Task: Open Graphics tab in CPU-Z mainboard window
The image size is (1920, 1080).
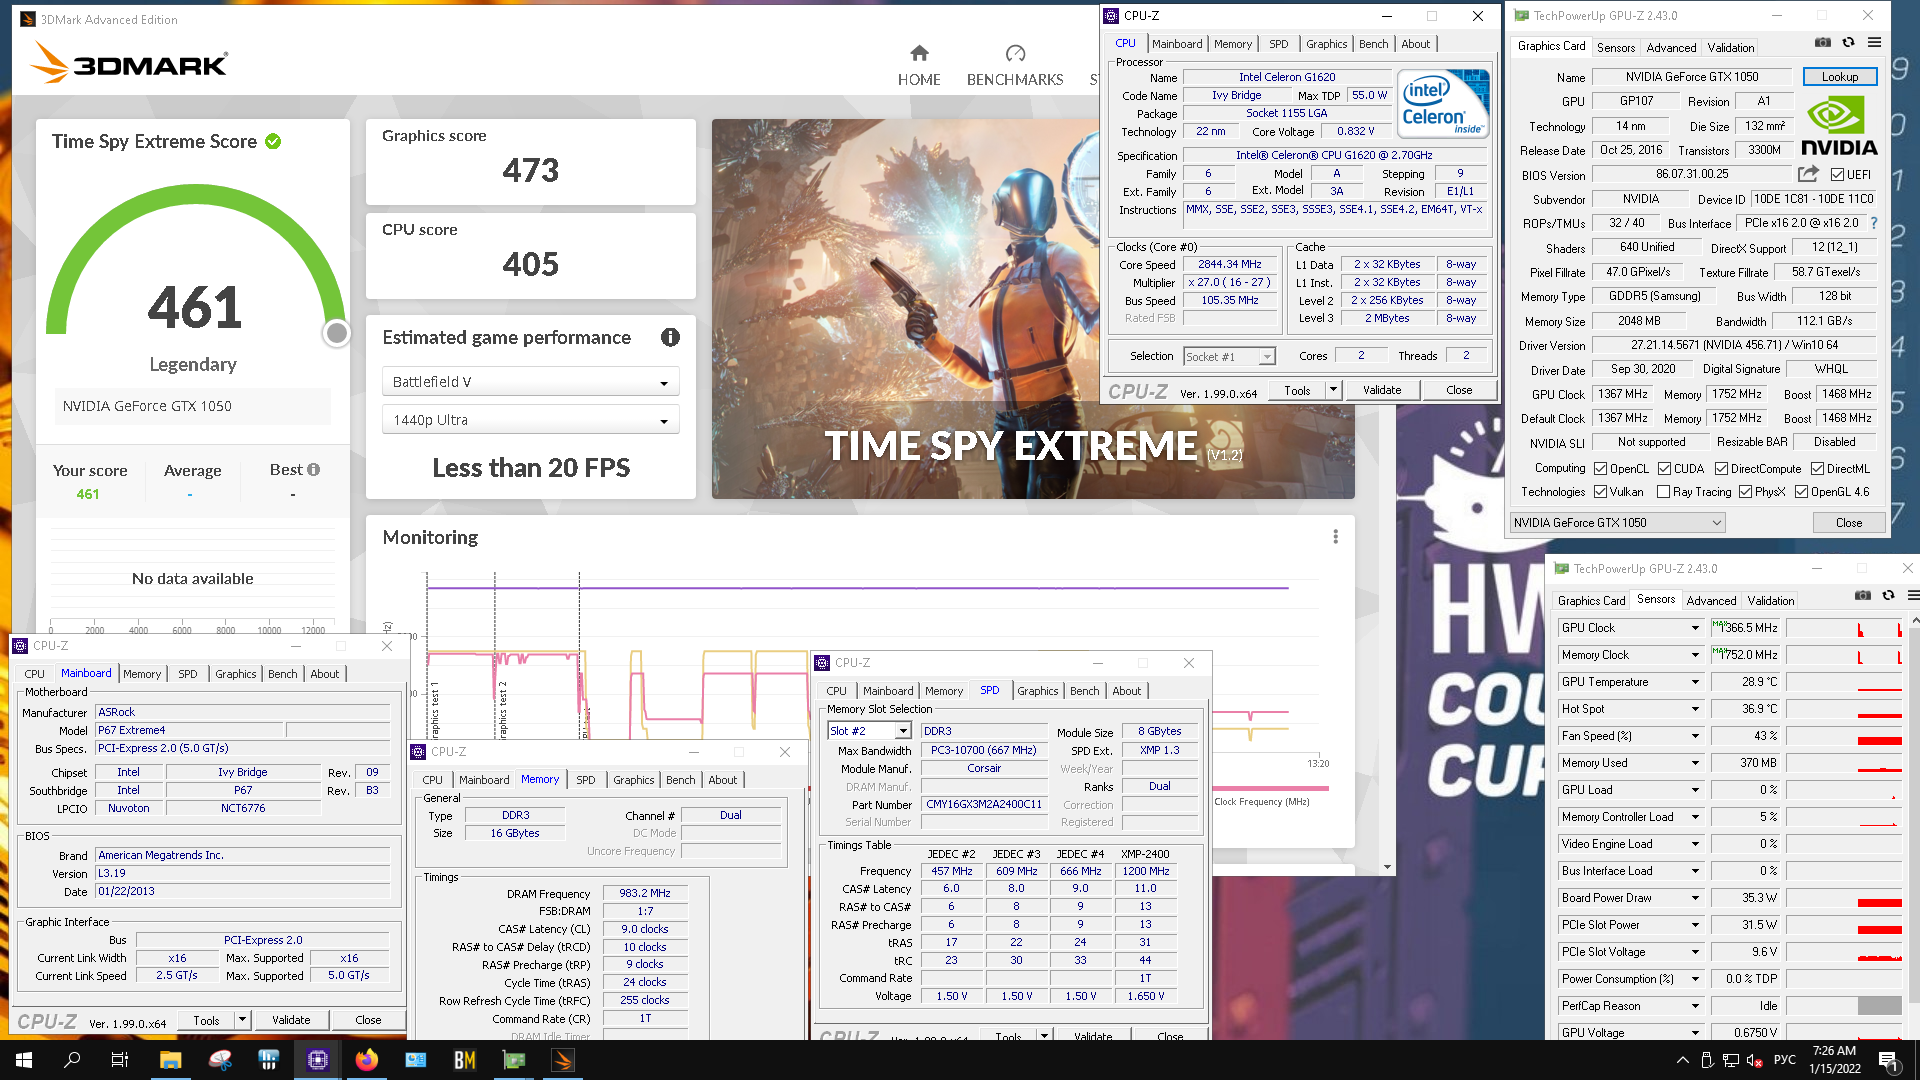Action: pyautogui.click(x=236, y=674)
